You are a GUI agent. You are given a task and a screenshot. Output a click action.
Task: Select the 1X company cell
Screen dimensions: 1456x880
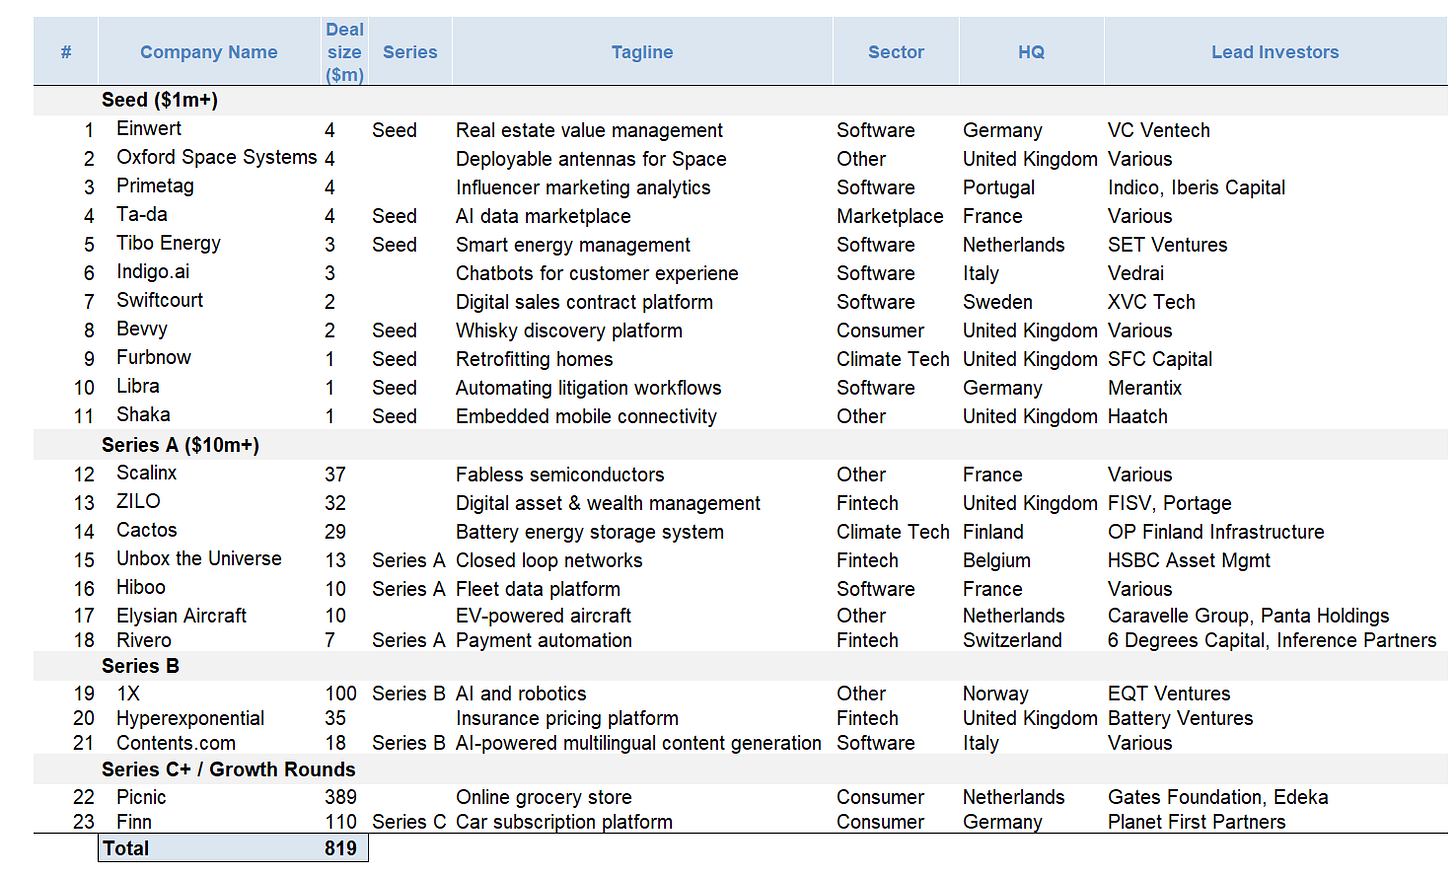pyautogui.click(x=128, y=693)
